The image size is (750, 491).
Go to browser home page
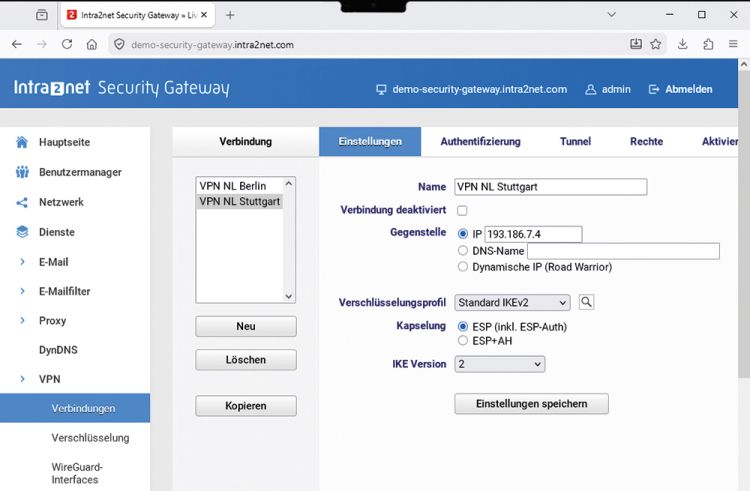pos(92,44)
